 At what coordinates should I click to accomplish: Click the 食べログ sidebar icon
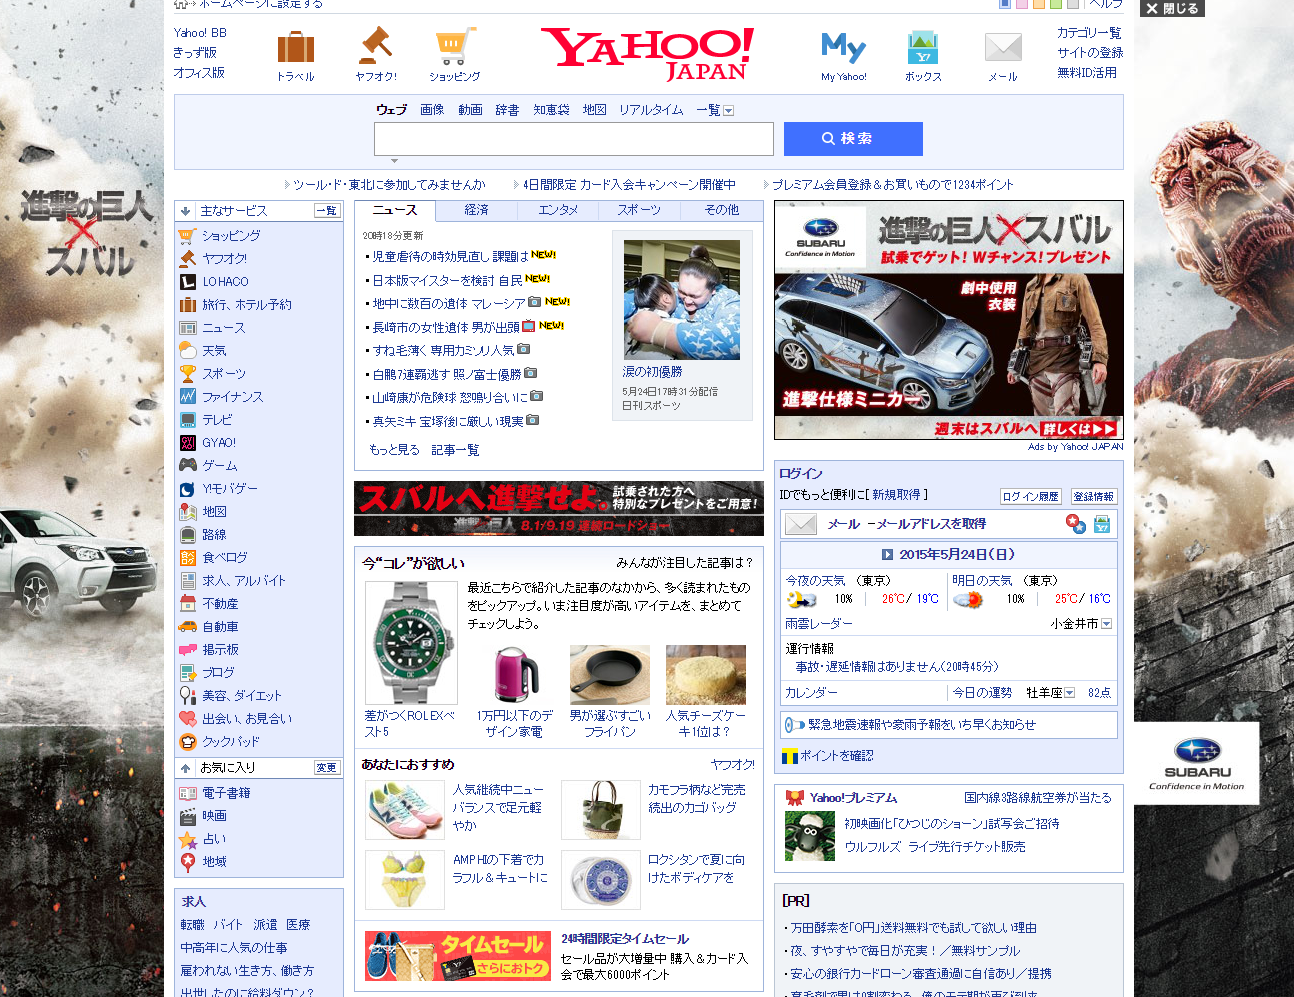tap(187, 558)
